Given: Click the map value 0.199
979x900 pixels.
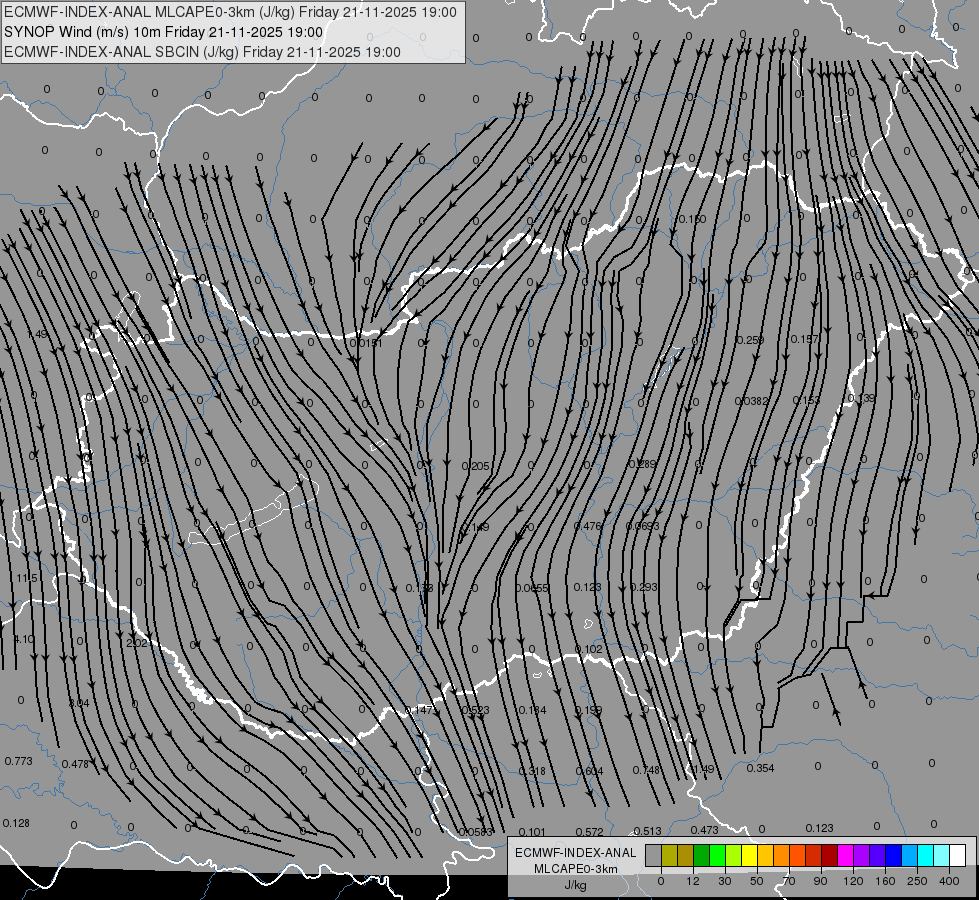Looking at the screenshot, I should pos(588,710).
